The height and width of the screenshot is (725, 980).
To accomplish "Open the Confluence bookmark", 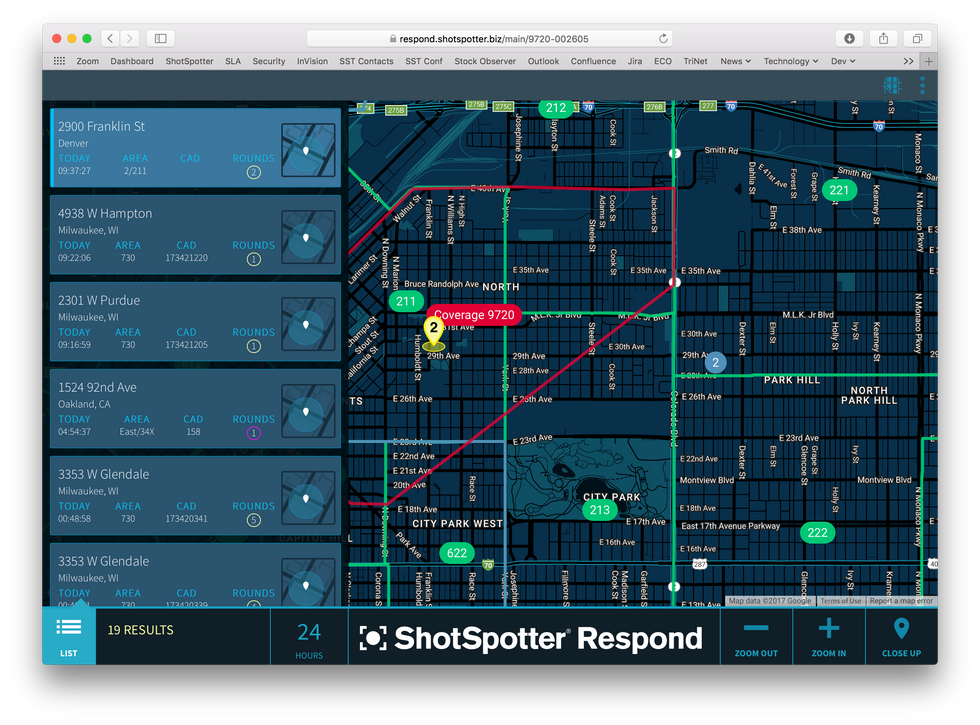I will [593, 61].
